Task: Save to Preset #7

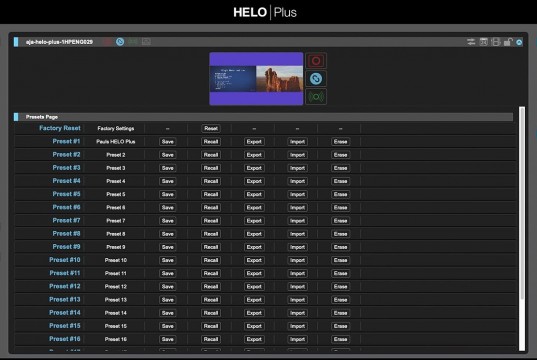Action: coord(167,221)
